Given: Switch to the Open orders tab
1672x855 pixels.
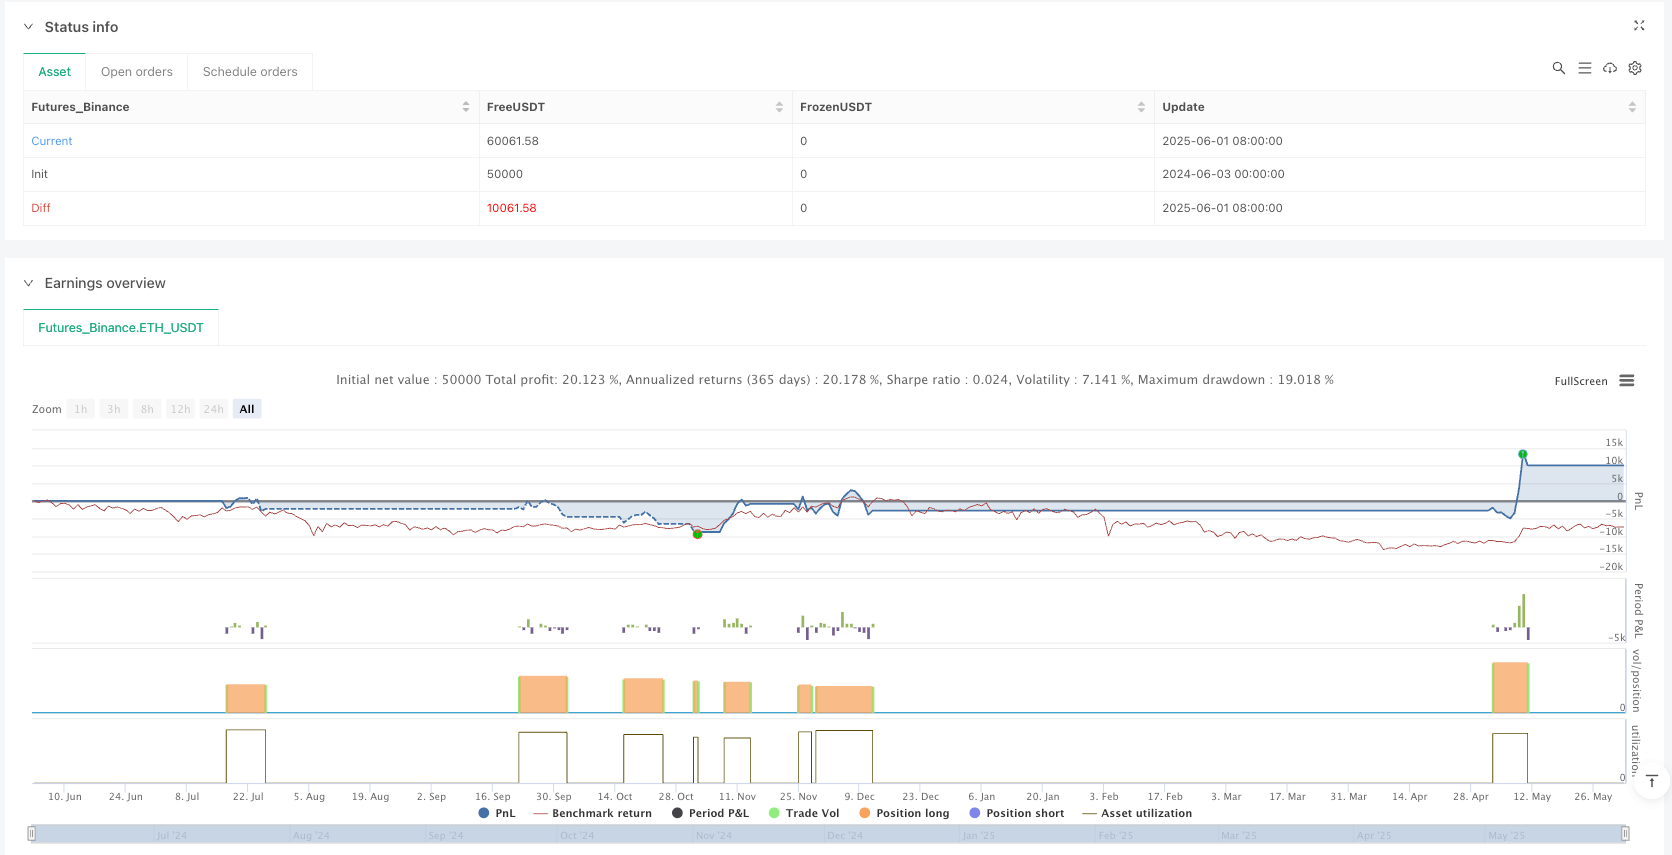Looking at the screenshot, I should click(x=137, y=72).
